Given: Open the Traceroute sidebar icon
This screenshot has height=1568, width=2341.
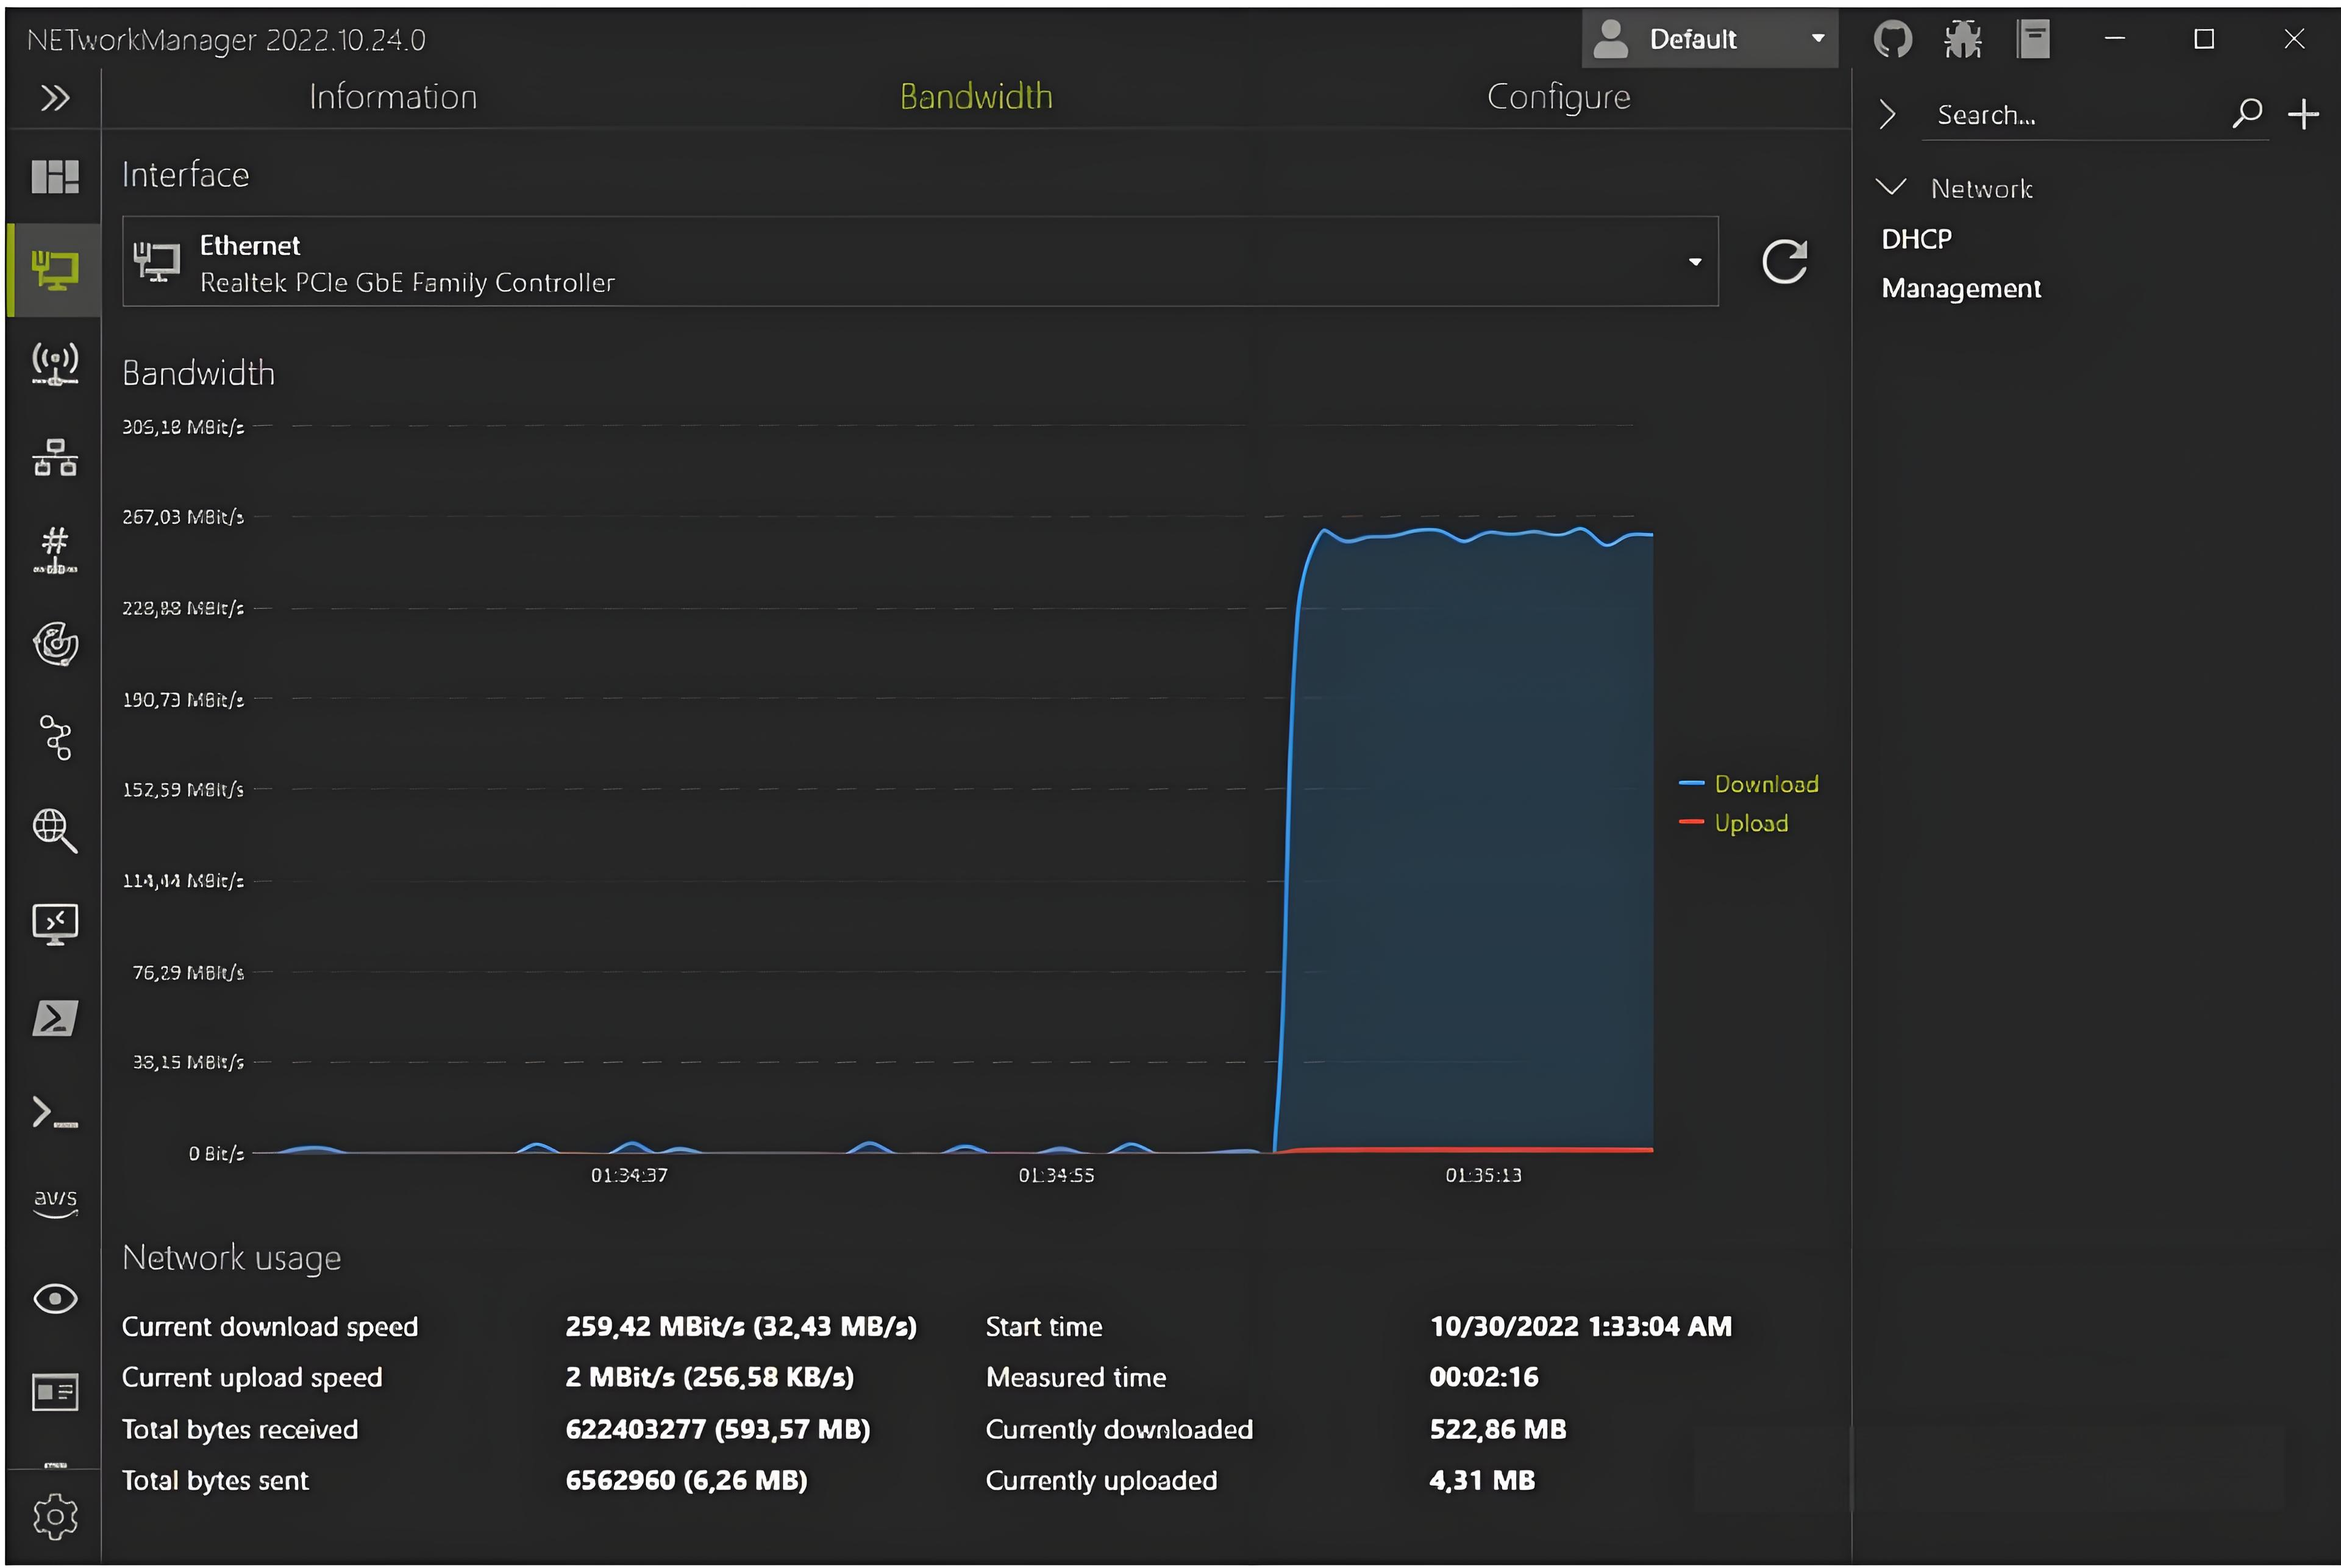Looking at the screenshot, I should tap(55, 738).
